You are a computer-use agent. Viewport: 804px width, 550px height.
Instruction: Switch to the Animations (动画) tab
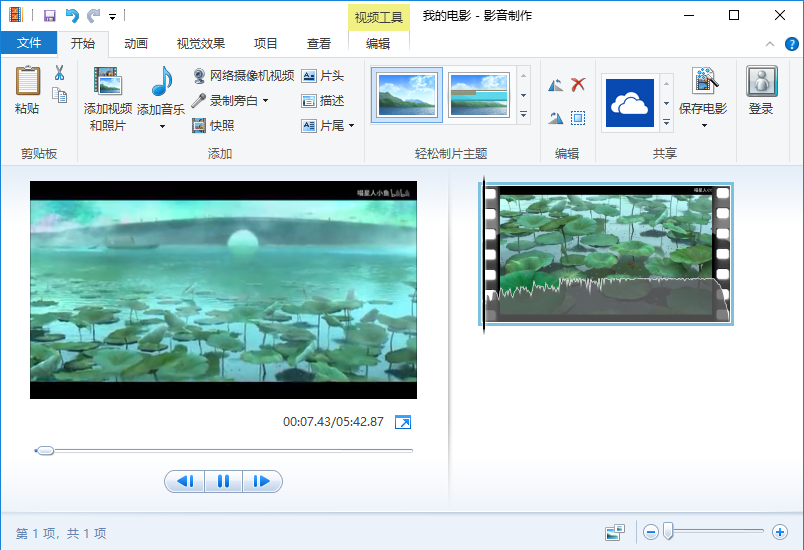point(136,44)
